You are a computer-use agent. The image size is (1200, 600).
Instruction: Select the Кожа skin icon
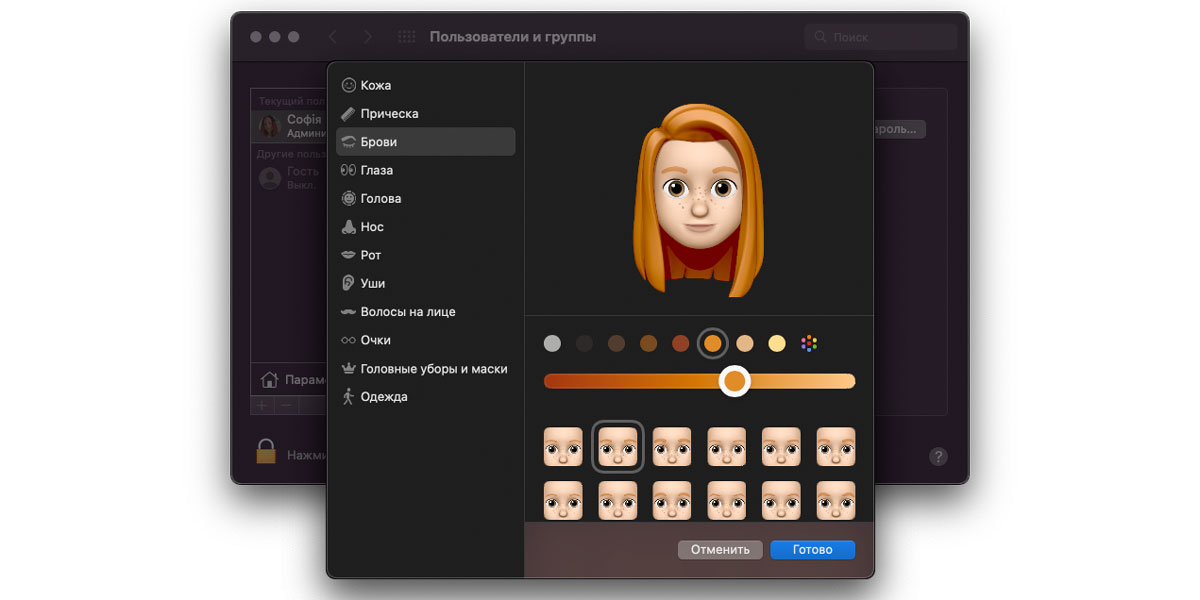coord(349,85)
